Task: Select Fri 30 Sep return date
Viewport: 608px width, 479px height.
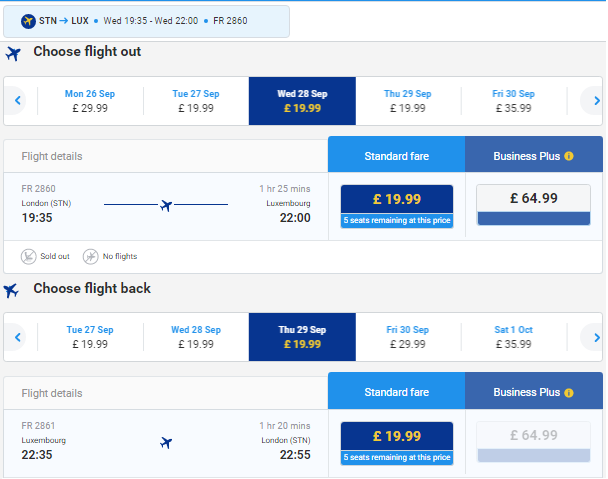Action: pos(408,337)
